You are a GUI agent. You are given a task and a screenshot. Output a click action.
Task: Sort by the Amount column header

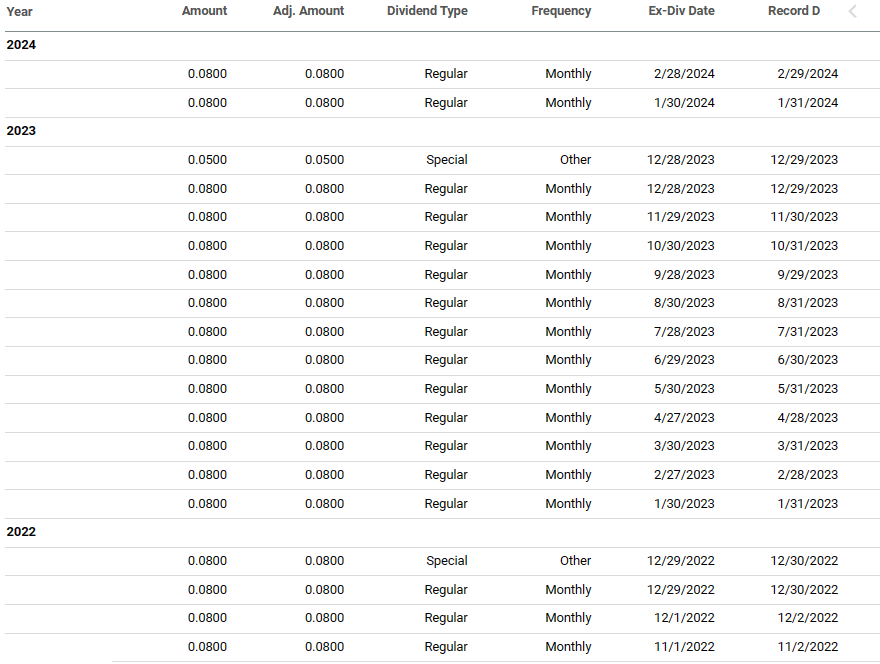pos(204,11)
